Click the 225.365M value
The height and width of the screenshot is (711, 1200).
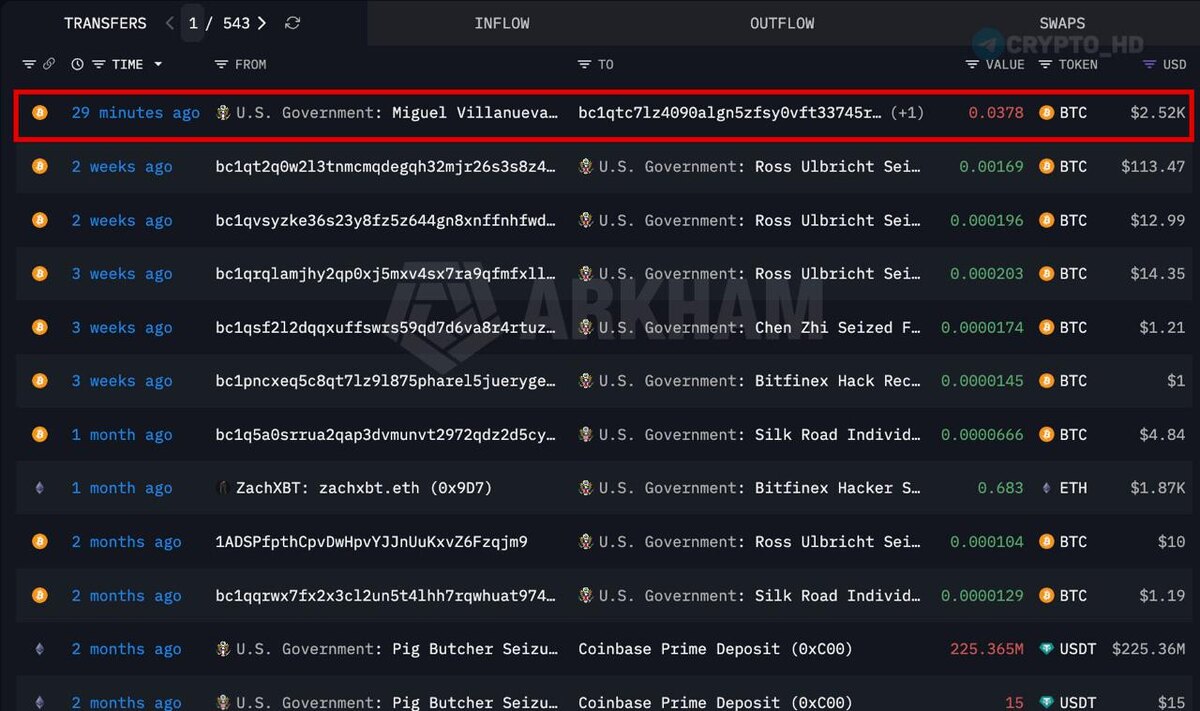(x=987, y=649)
